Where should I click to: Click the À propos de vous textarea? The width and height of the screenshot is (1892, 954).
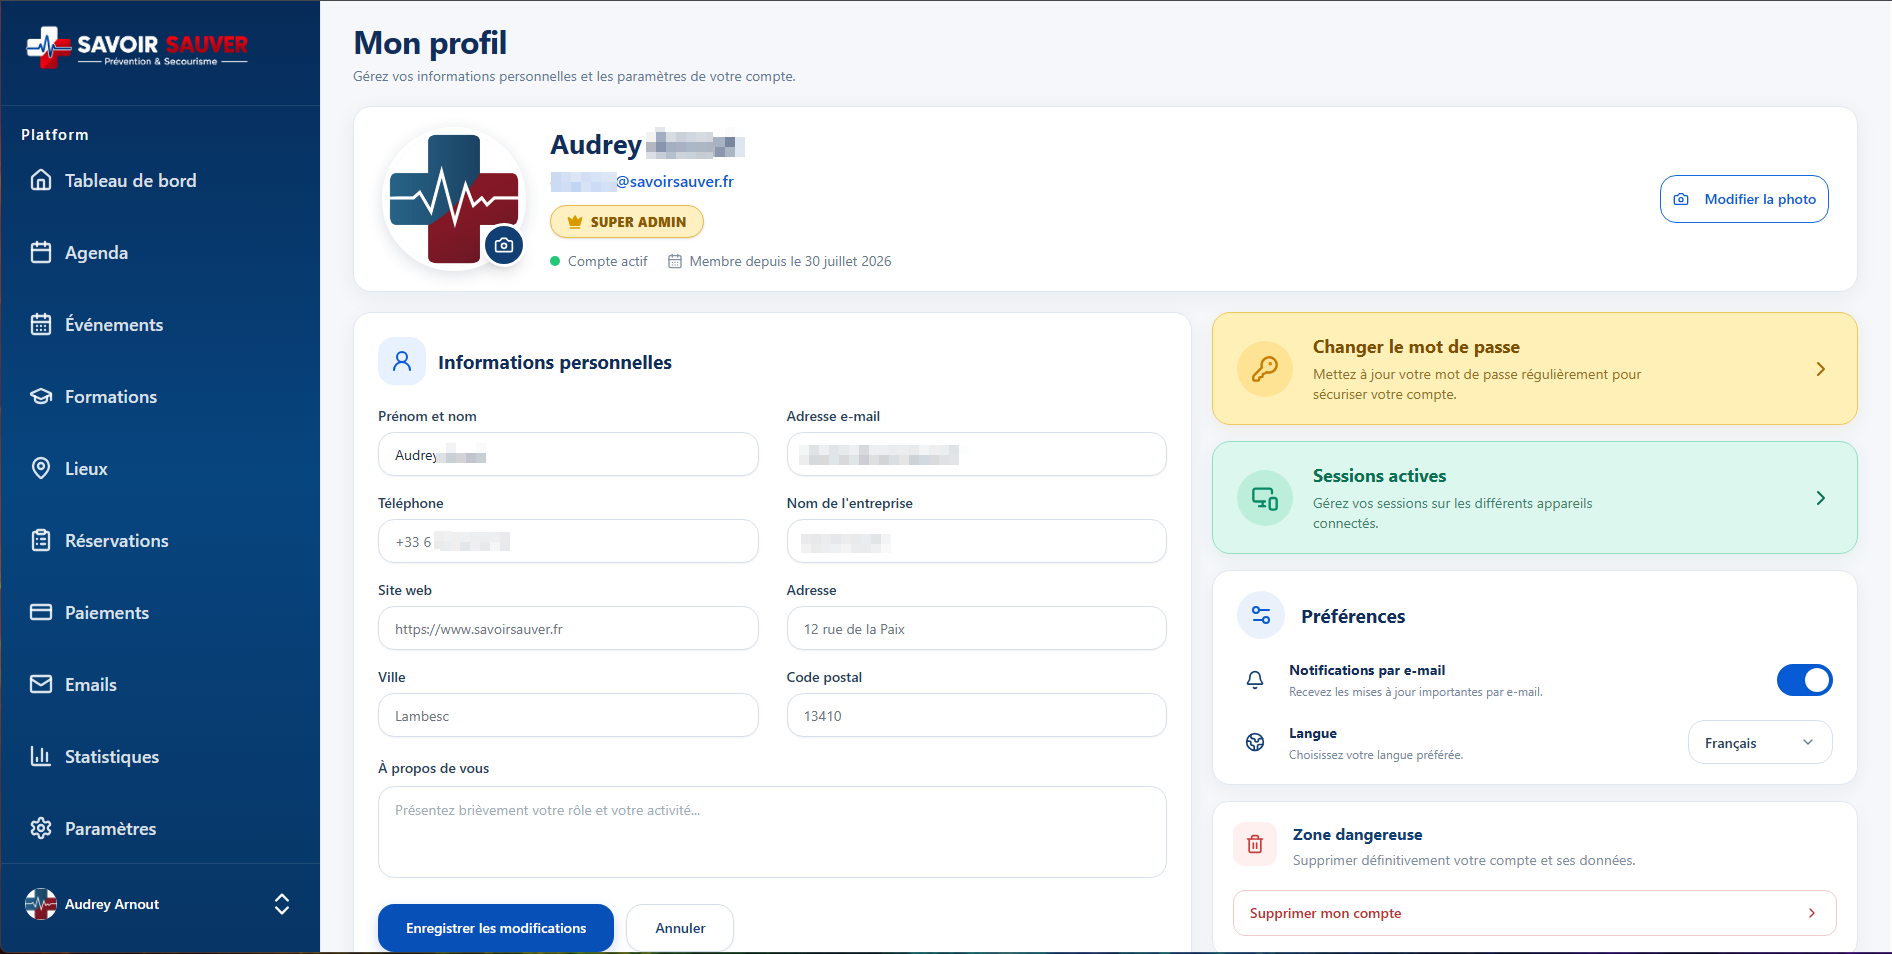[772, 832]
